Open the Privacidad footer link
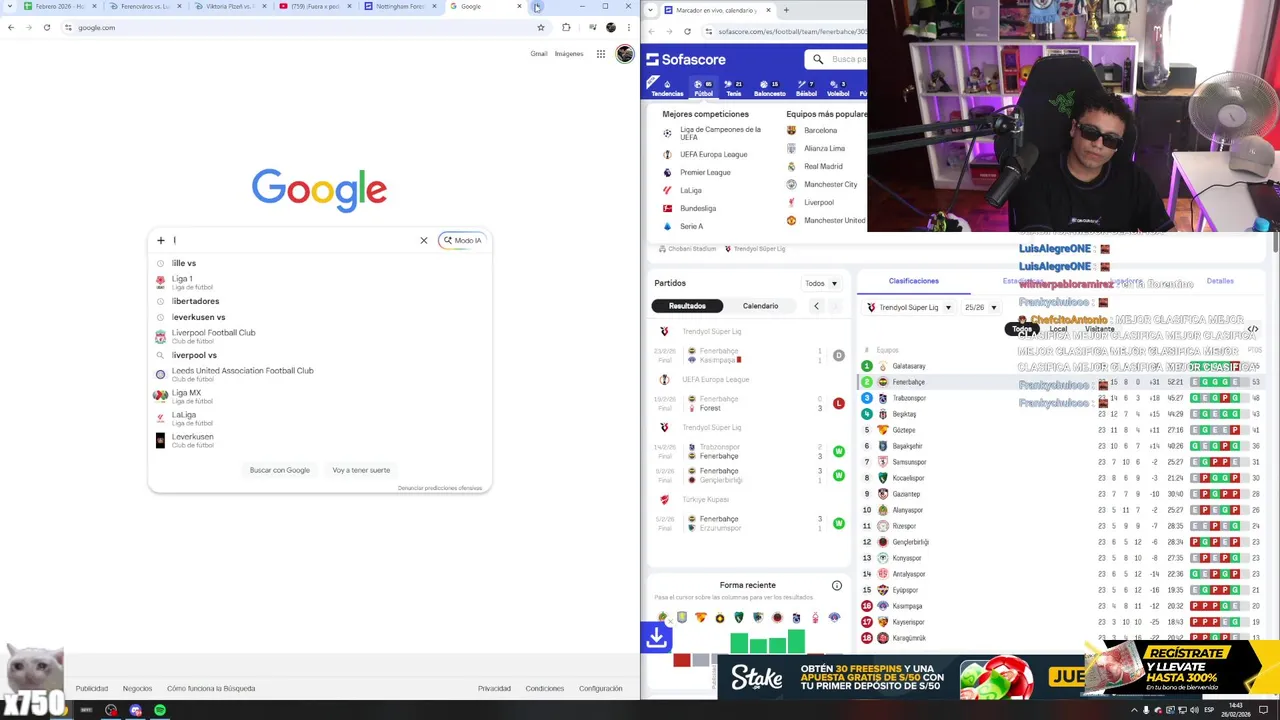The height and width of the screenshot is (720, 1280). click(494, 688)
